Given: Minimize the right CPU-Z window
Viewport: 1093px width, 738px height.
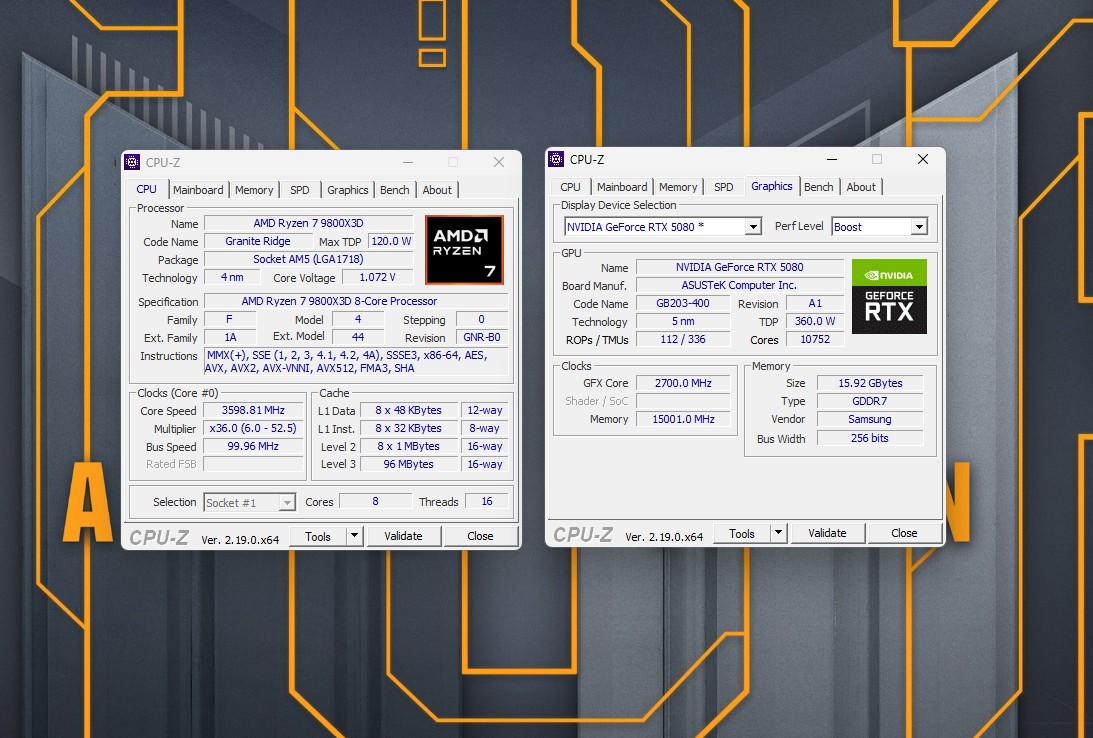Looking at the screenshot, I should (x=832, y=159).
